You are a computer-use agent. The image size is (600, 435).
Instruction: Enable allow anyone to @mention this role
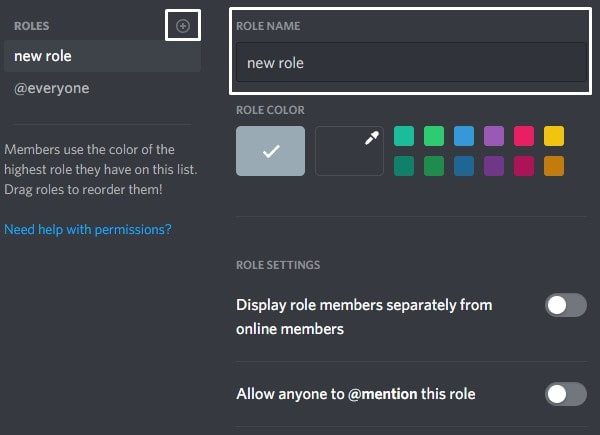[566, 394]
